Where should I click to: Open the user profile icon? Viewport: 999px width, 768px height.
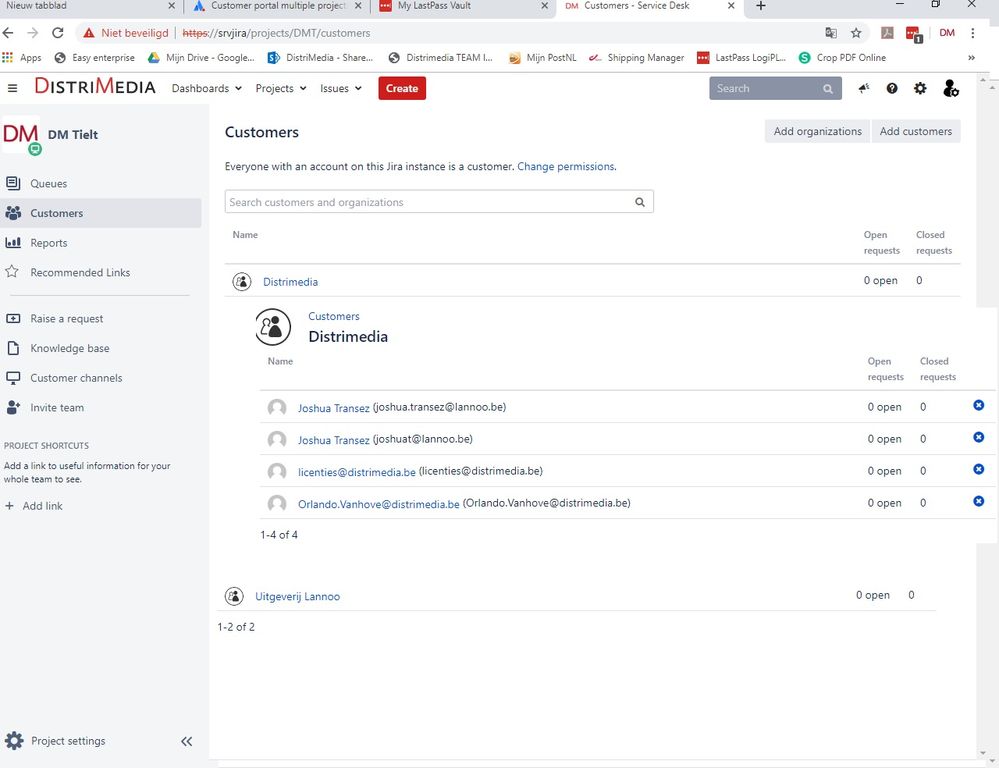(x=951, y=88)
